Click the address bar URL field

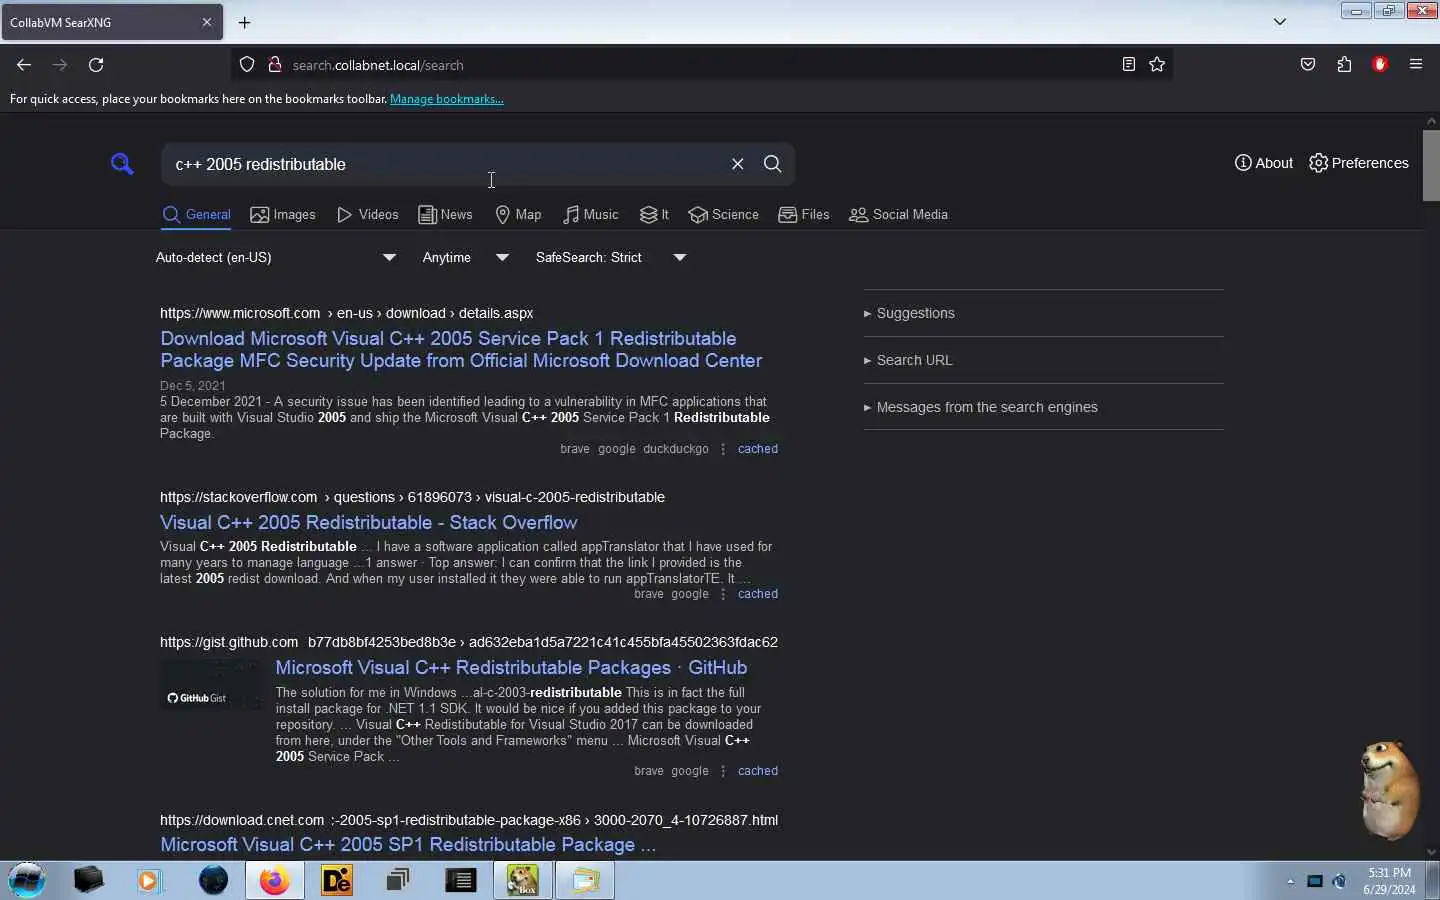[x=700, y=65]
